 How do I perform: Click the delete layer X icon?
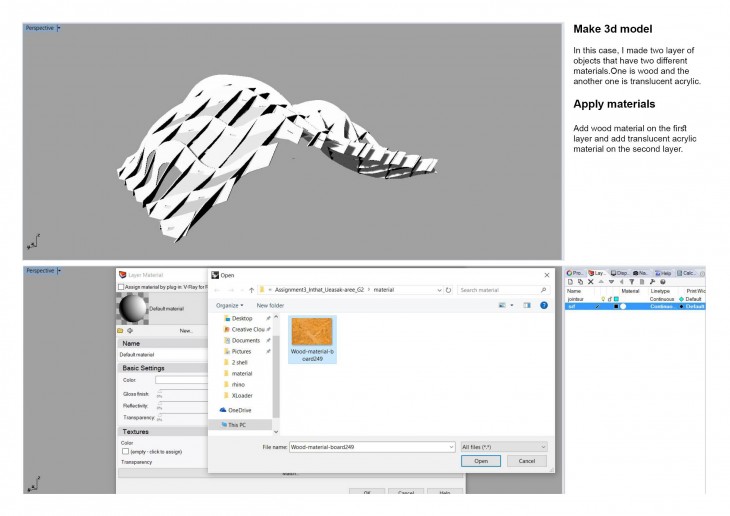pyautogui.click(x=591, y=282)
